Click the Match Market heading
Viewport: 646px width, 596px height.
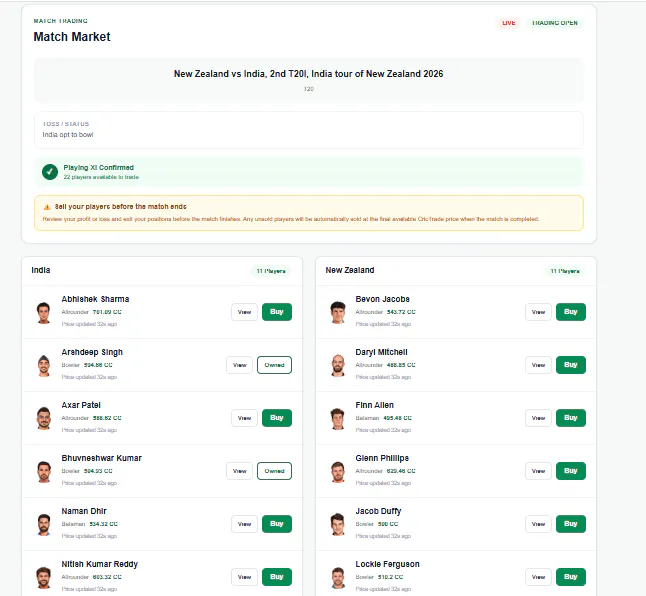click(72, 37)
